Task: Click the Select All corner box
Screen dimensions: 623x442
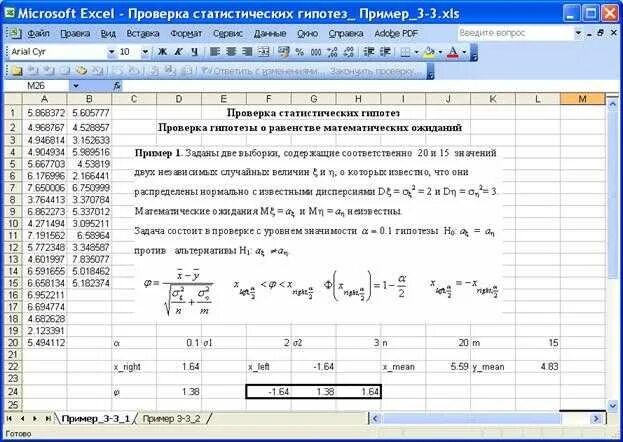Action: click(x=13, y=99)
